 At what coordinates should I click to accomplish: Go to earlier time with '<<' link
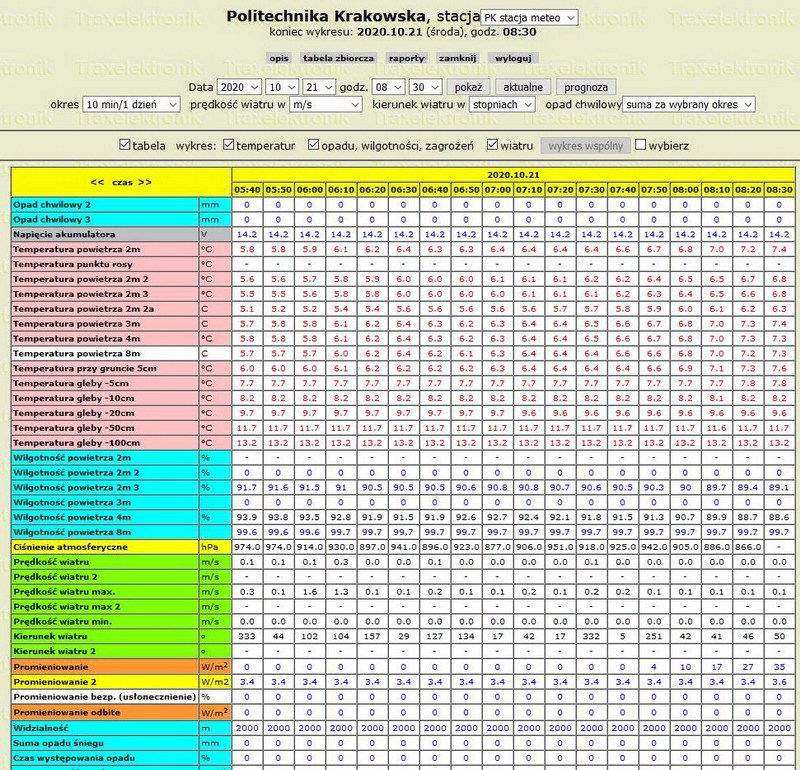(x=97, y=182)
